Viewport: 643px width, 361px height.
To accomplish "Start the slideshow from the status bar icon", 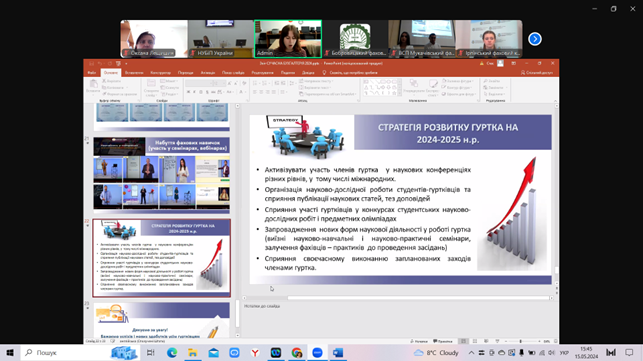I will [497, 341].
